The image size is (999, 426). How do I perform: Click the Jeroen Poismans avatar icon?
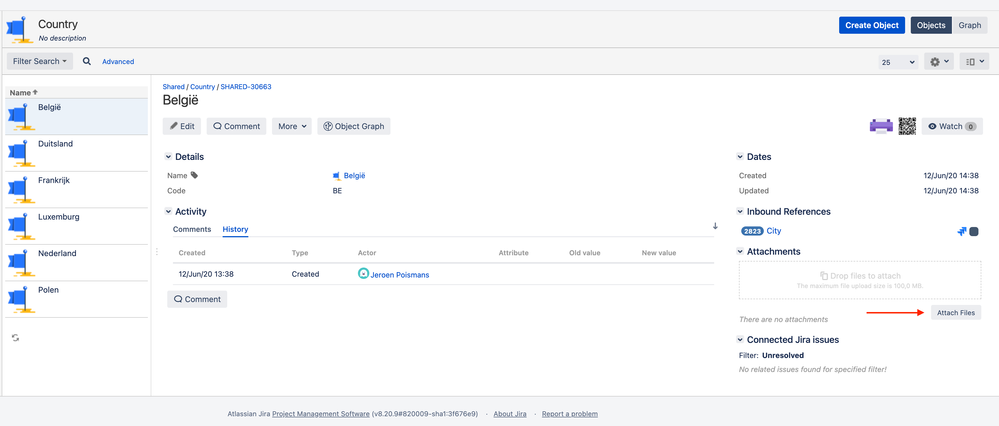click(x=363, y=274)
